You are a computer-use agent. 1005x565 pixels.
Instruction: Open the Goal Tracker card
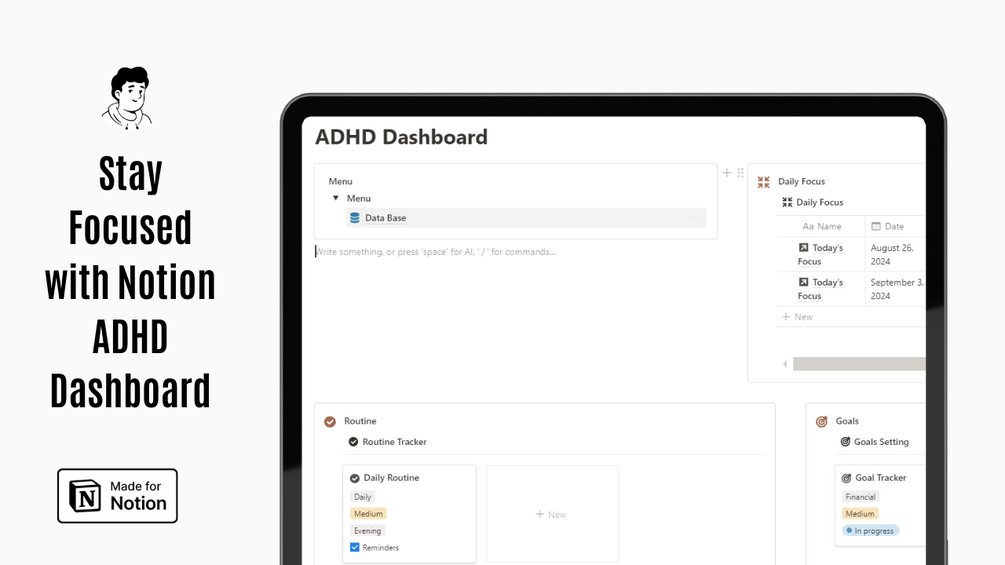[x=881, y=506]
